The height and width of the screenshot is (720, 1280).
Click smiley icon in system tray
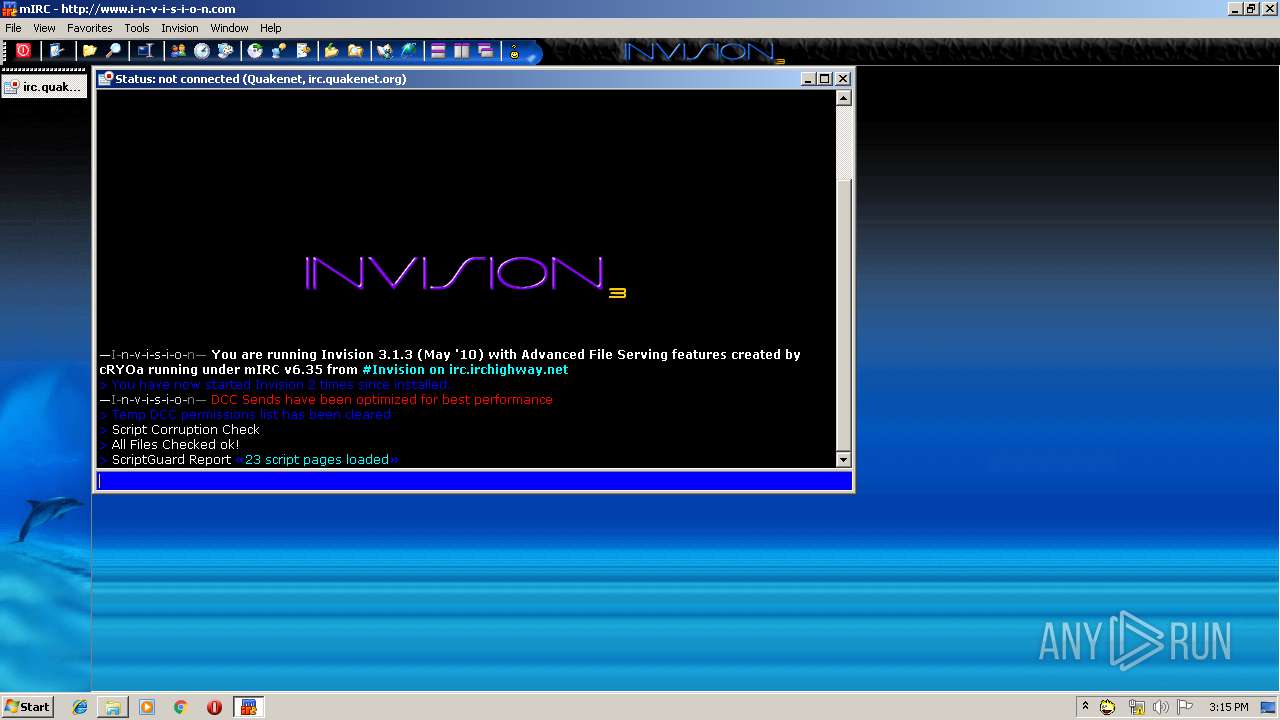click(1108, 707)
